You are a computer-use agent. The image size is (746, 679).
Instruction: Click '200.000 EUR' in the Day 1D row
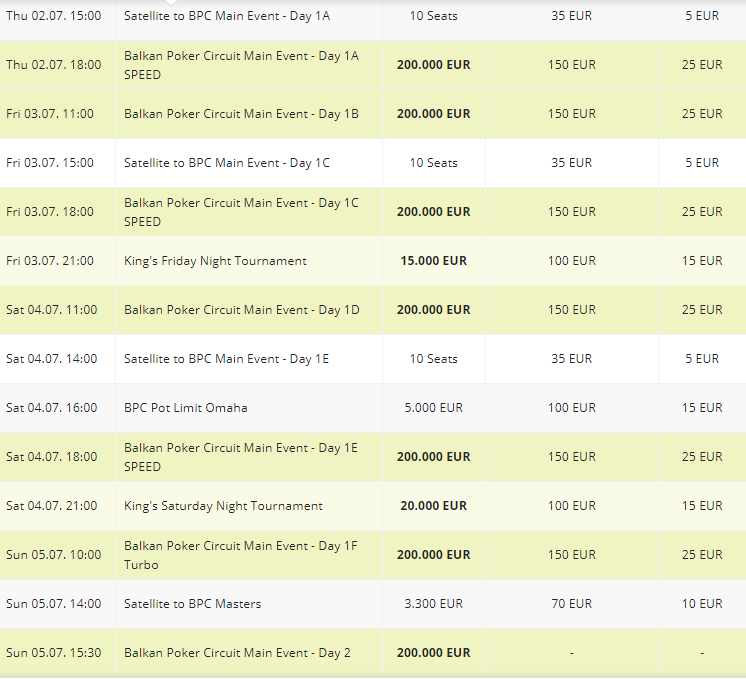click(433, 310)
